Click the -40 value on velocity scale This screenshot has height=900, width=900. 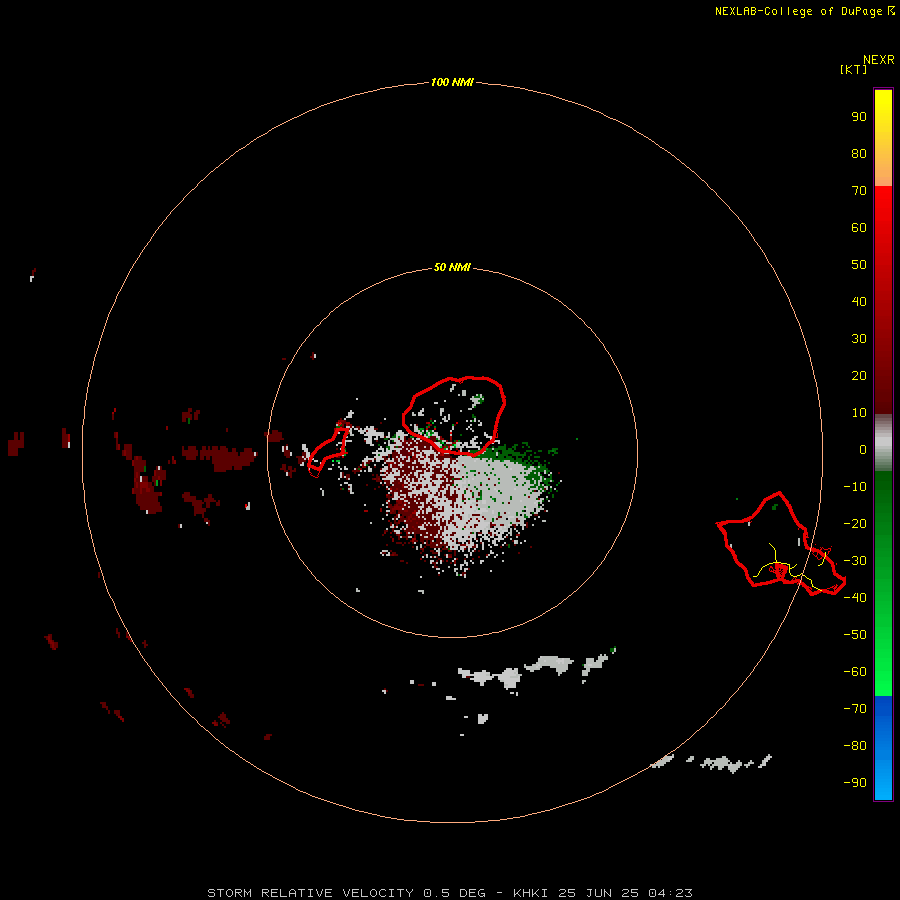855,598
